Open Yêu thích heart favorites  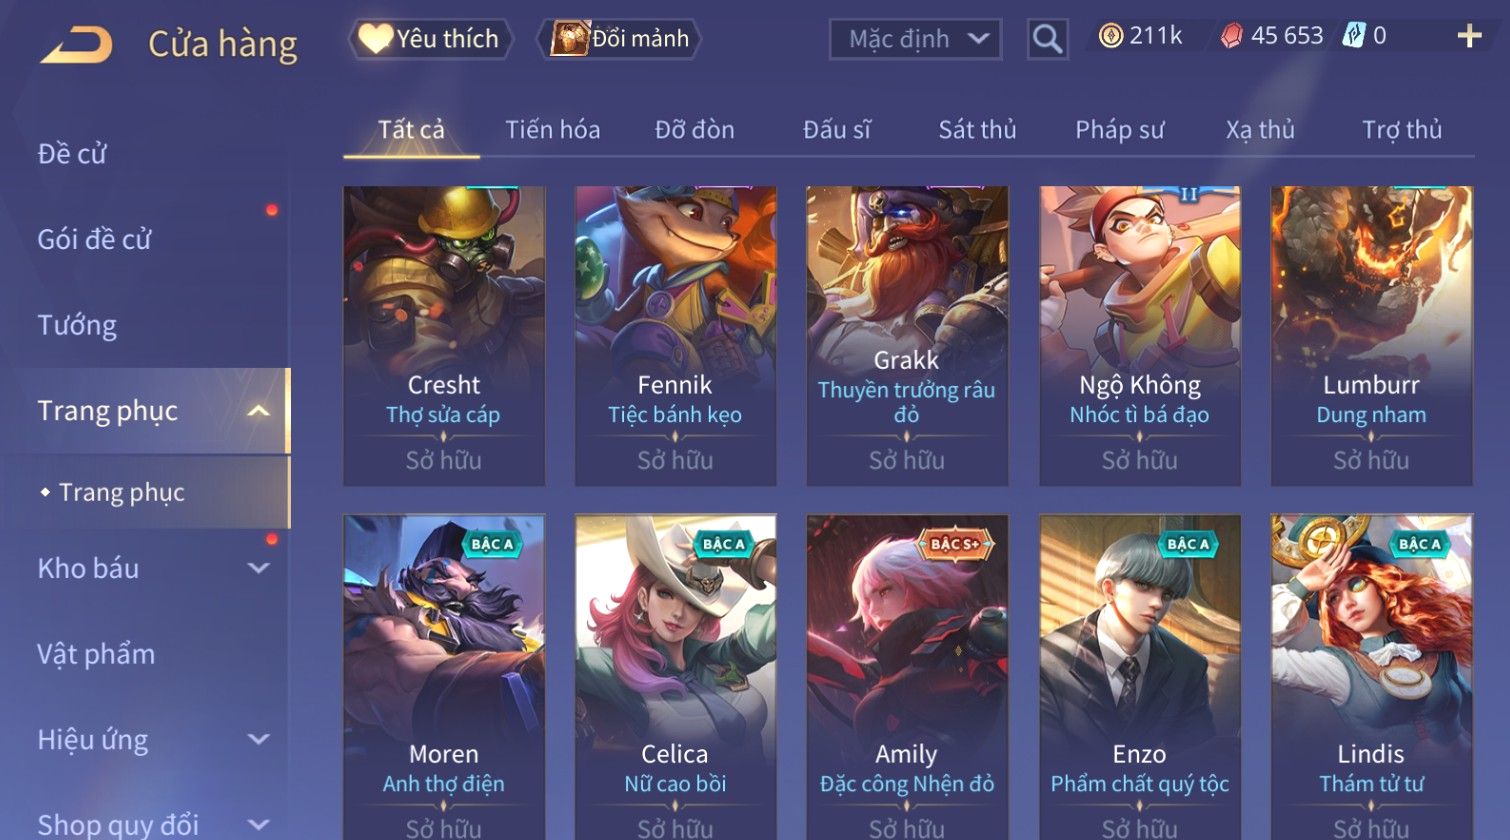pyautogui.click(x=430, y=39)
